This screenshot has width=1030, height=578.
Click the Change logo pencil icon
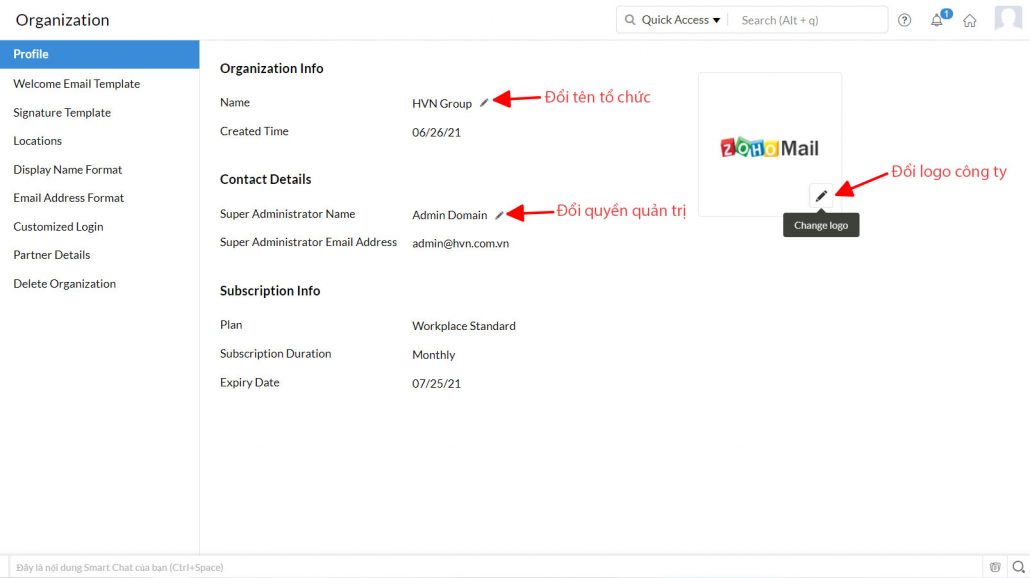[x=821, y=196]
